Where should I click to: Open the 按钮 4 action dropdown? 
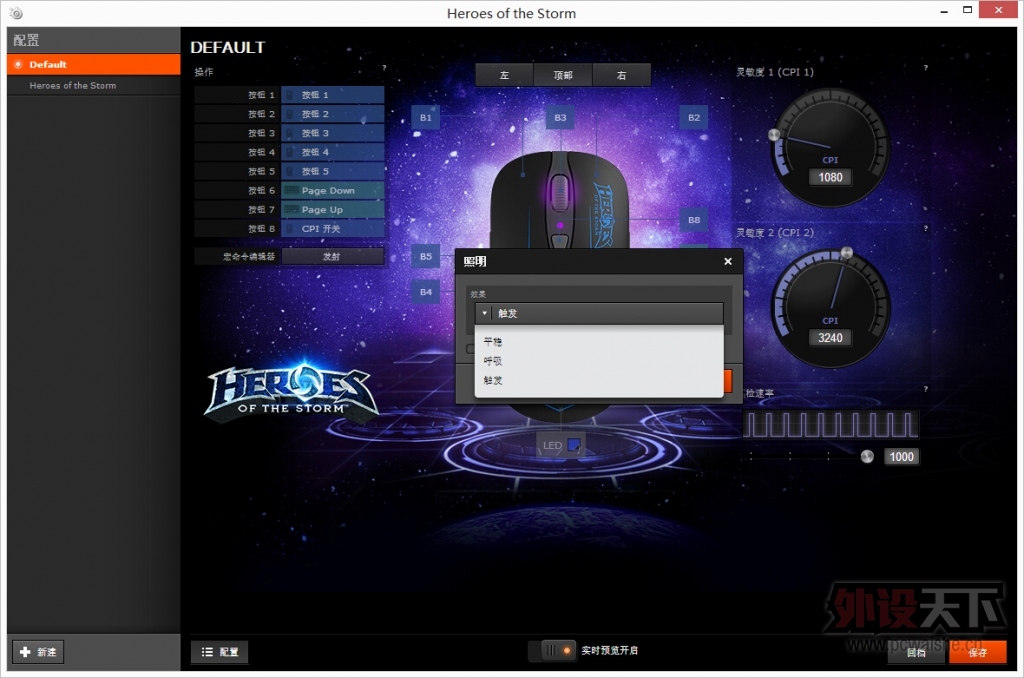(x=333, y=152)
